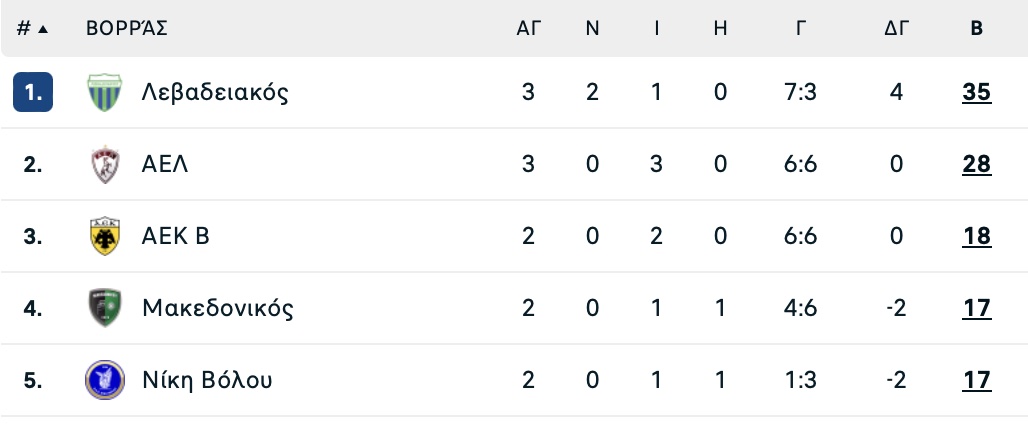The width and height of the screenshot is (1028, 424).
Task: Click the ΑΕΚ Β eagle crest
Action: click(105, 236)
